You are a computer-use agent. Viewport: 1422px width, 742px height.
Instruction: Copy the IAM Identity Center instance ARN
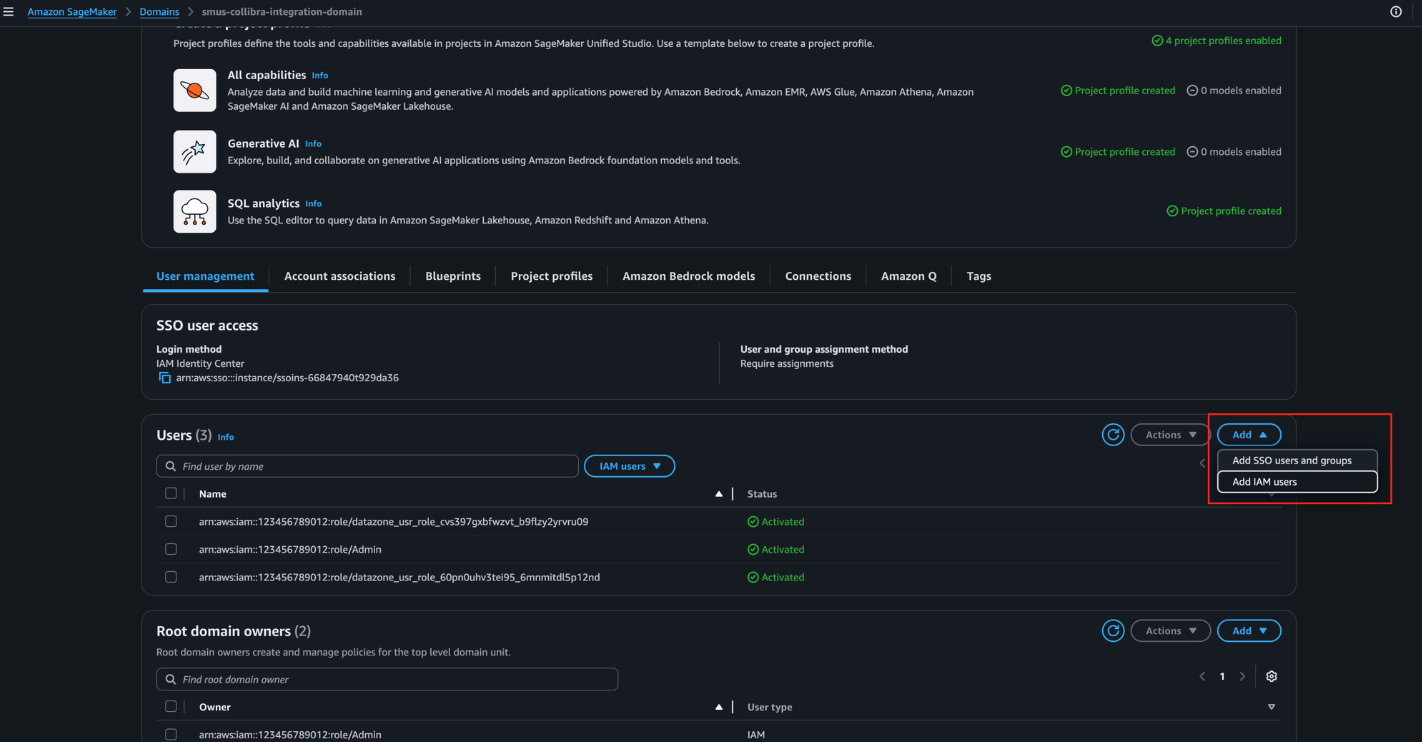point(165,378)
